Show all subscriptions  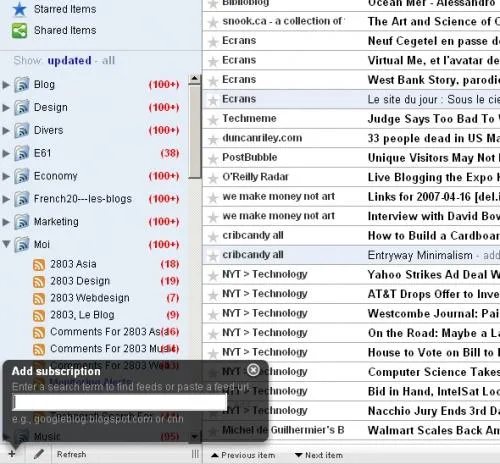click(108, 61)
